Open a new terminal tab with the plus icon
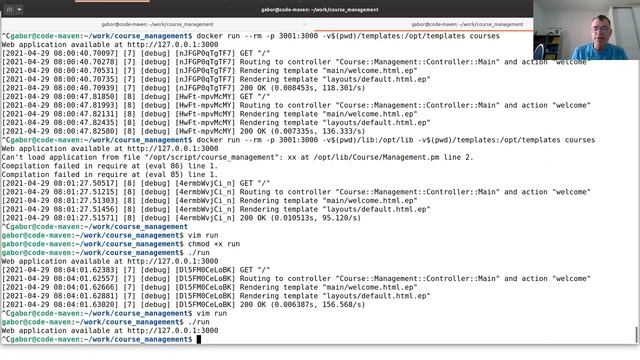This screenshot has height=360, width=640. coord(9,9)
